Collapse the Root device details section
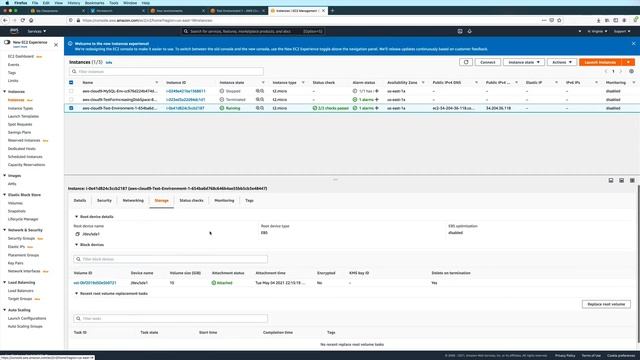640x360 pixels. 76,217
